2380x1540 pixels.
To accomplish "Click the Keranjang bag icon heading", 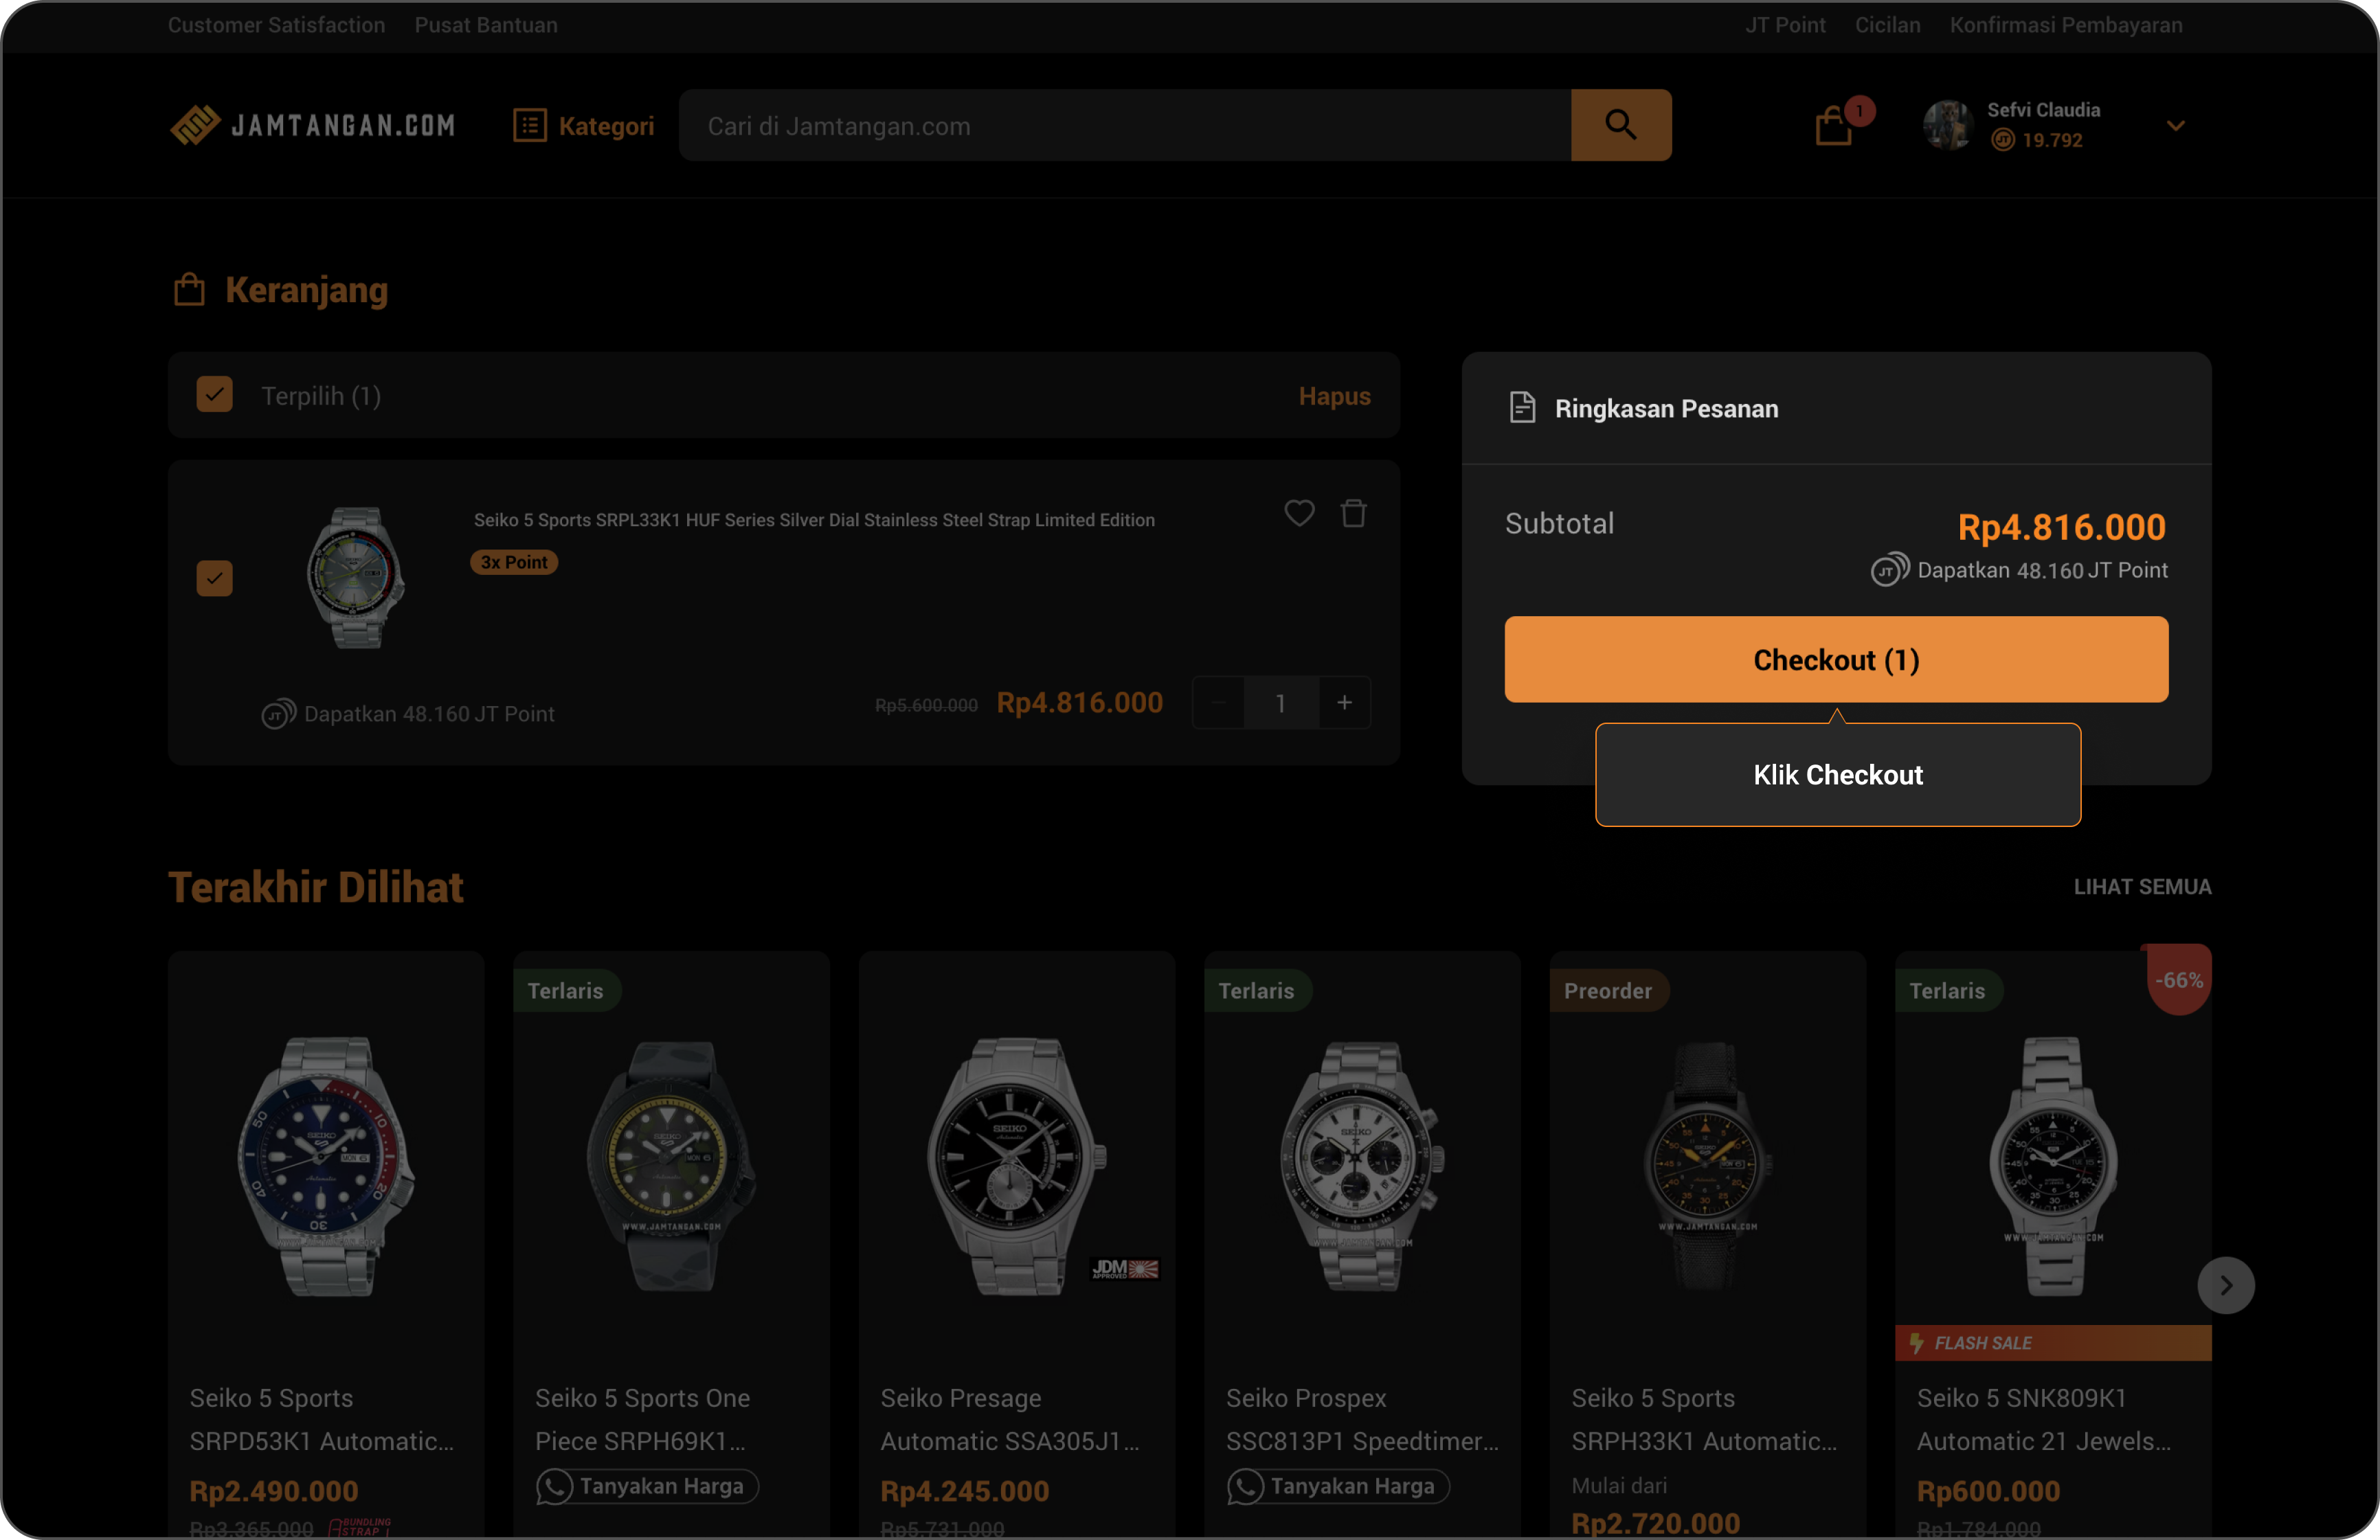I will pos(189,290).
